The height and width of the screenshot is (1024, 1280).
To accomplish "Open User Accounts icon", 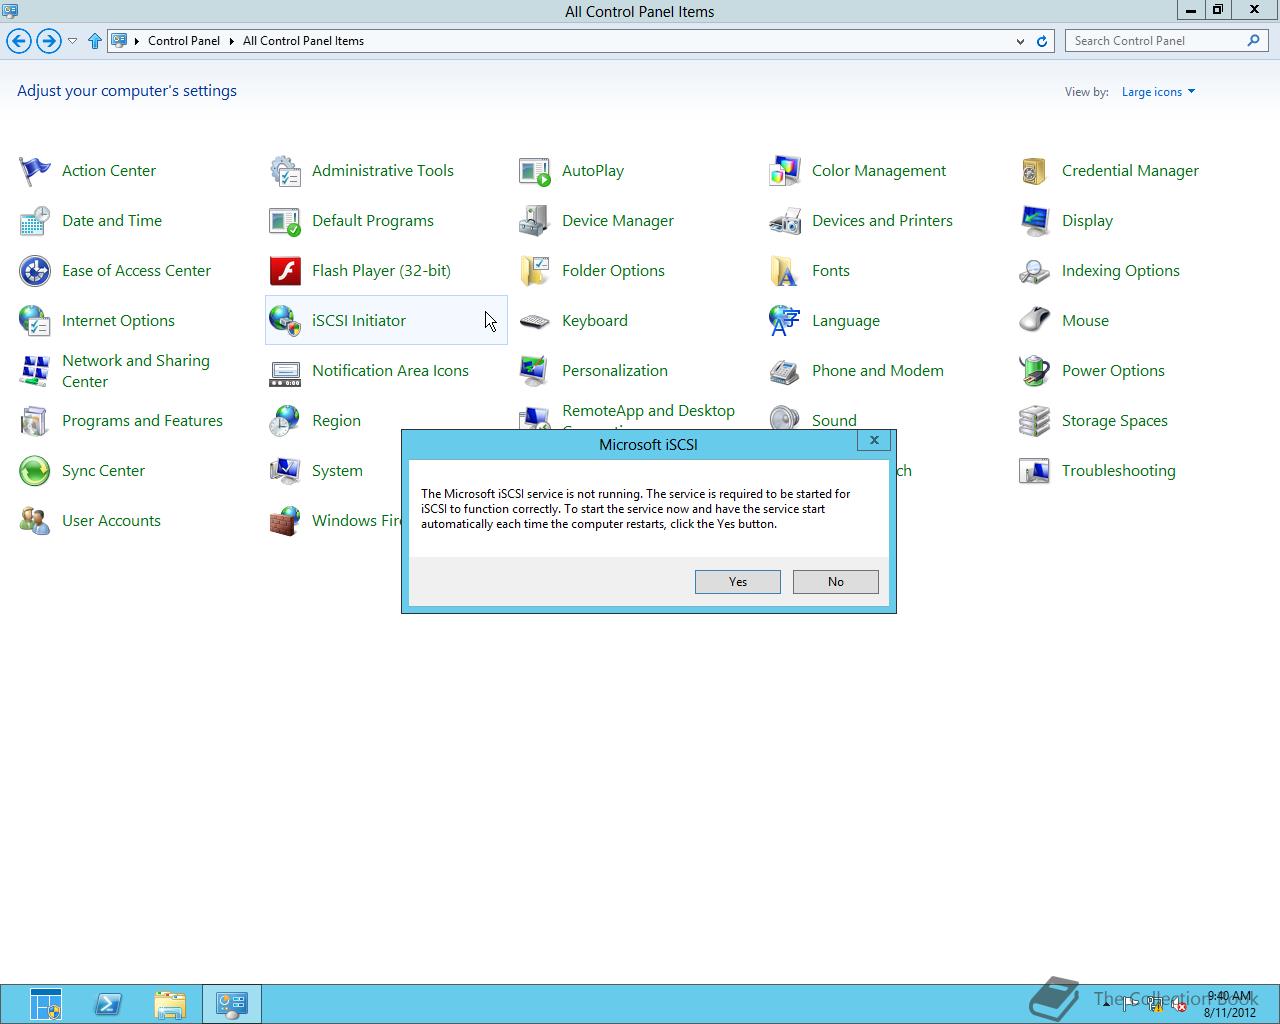I will tap(35, 521).
